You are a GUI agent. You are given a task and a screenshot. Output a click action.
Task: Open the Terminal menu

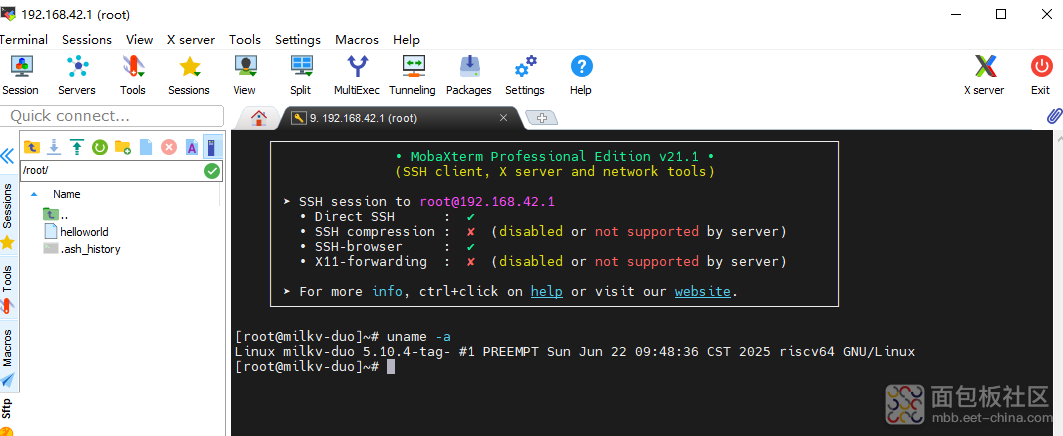(x=24, y=39)
